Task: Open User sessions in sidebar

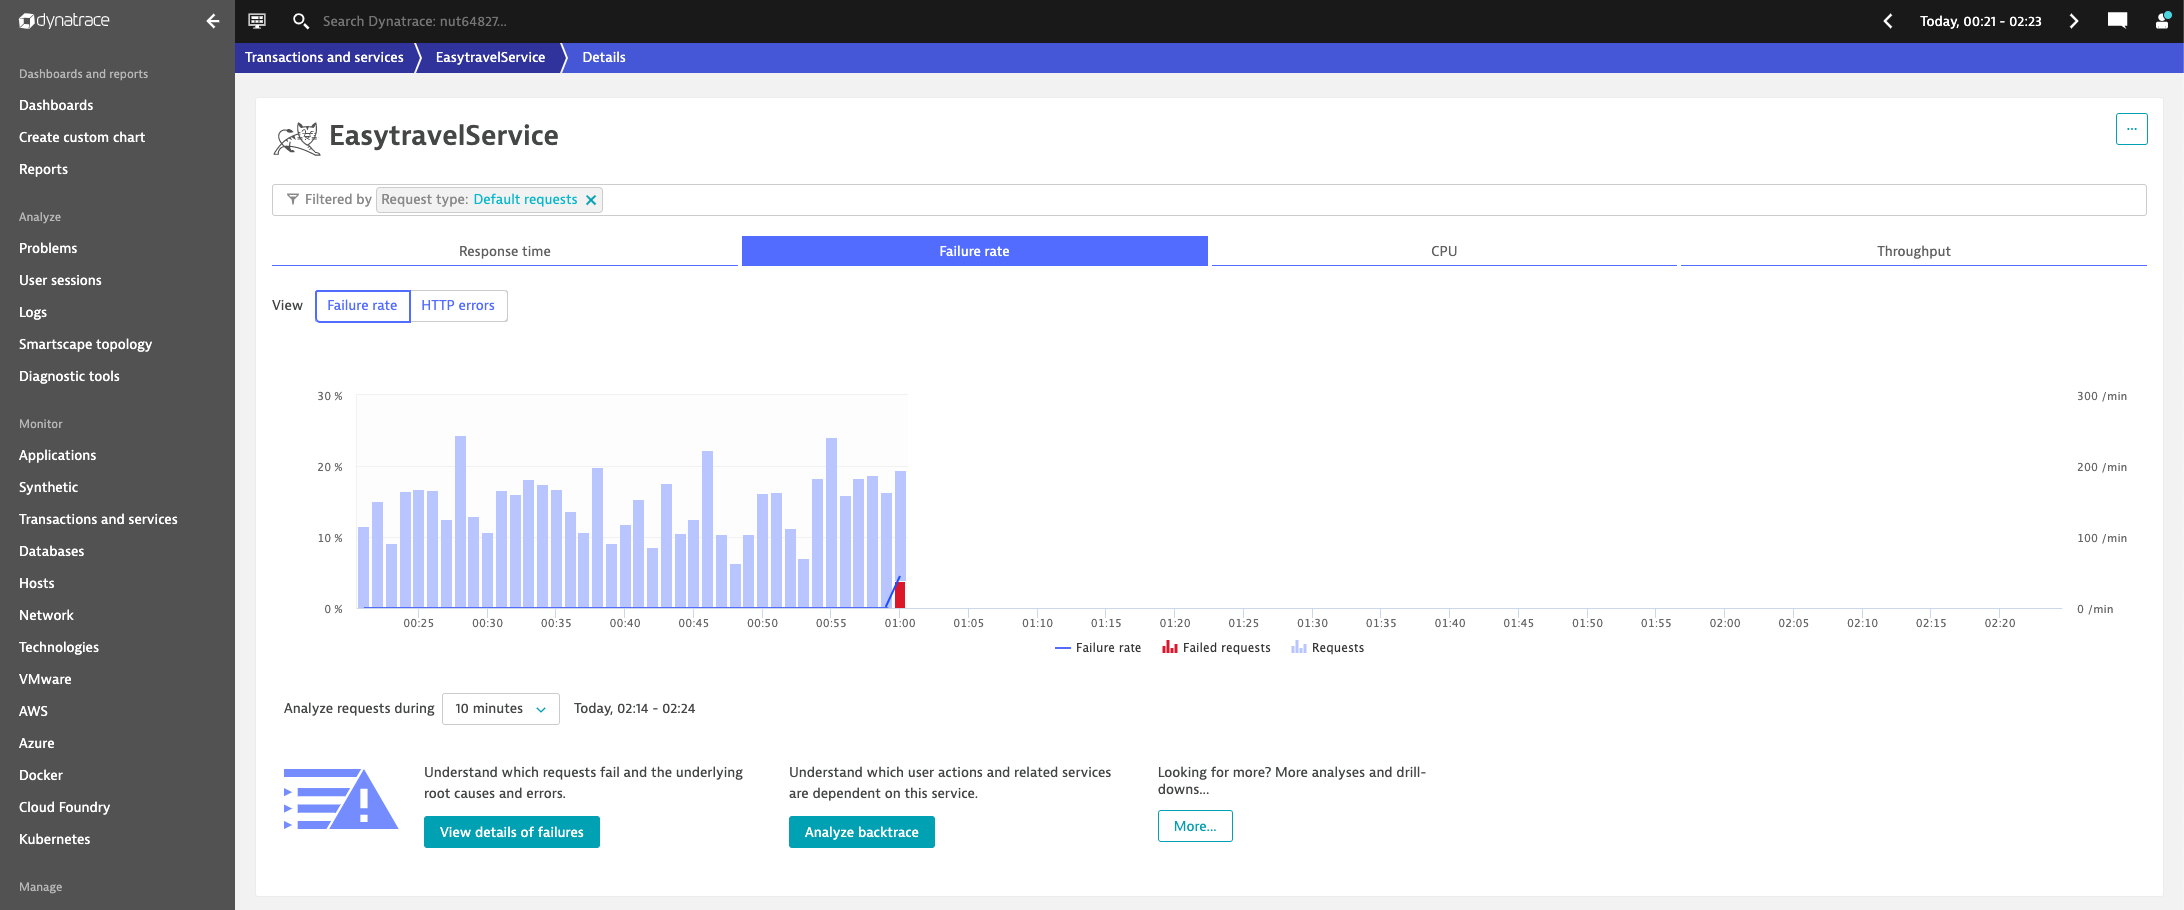Action: point(60,280)
